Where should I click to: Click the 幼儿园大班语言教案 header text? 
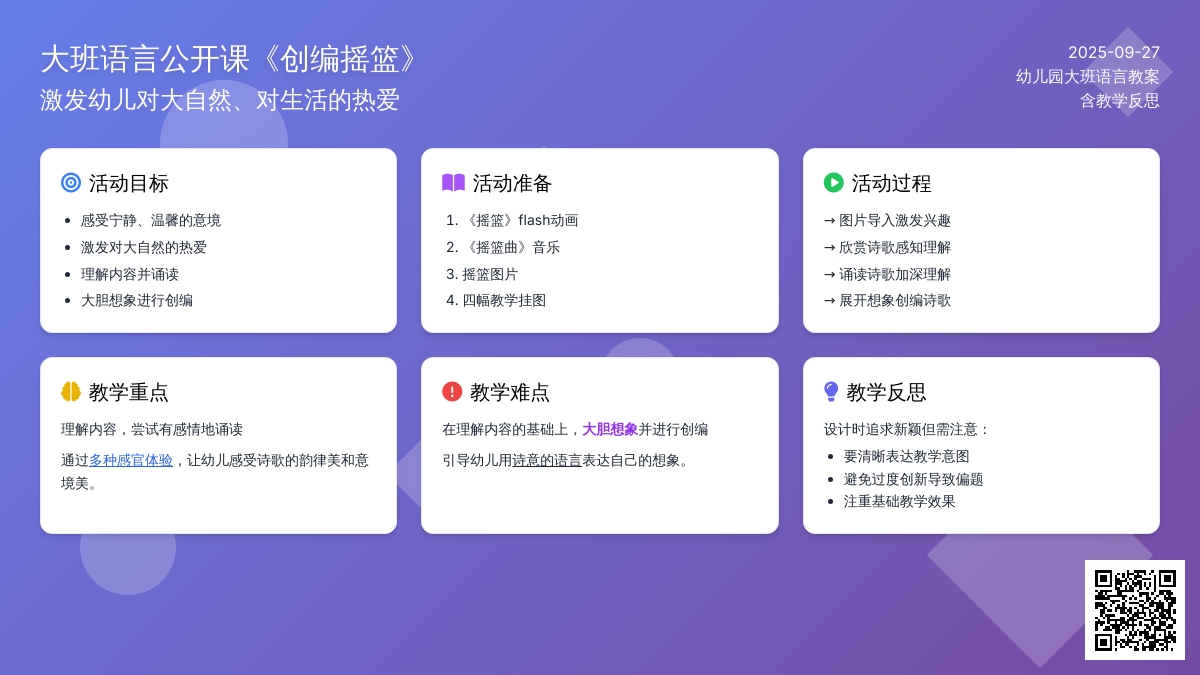coord(1087,77)
